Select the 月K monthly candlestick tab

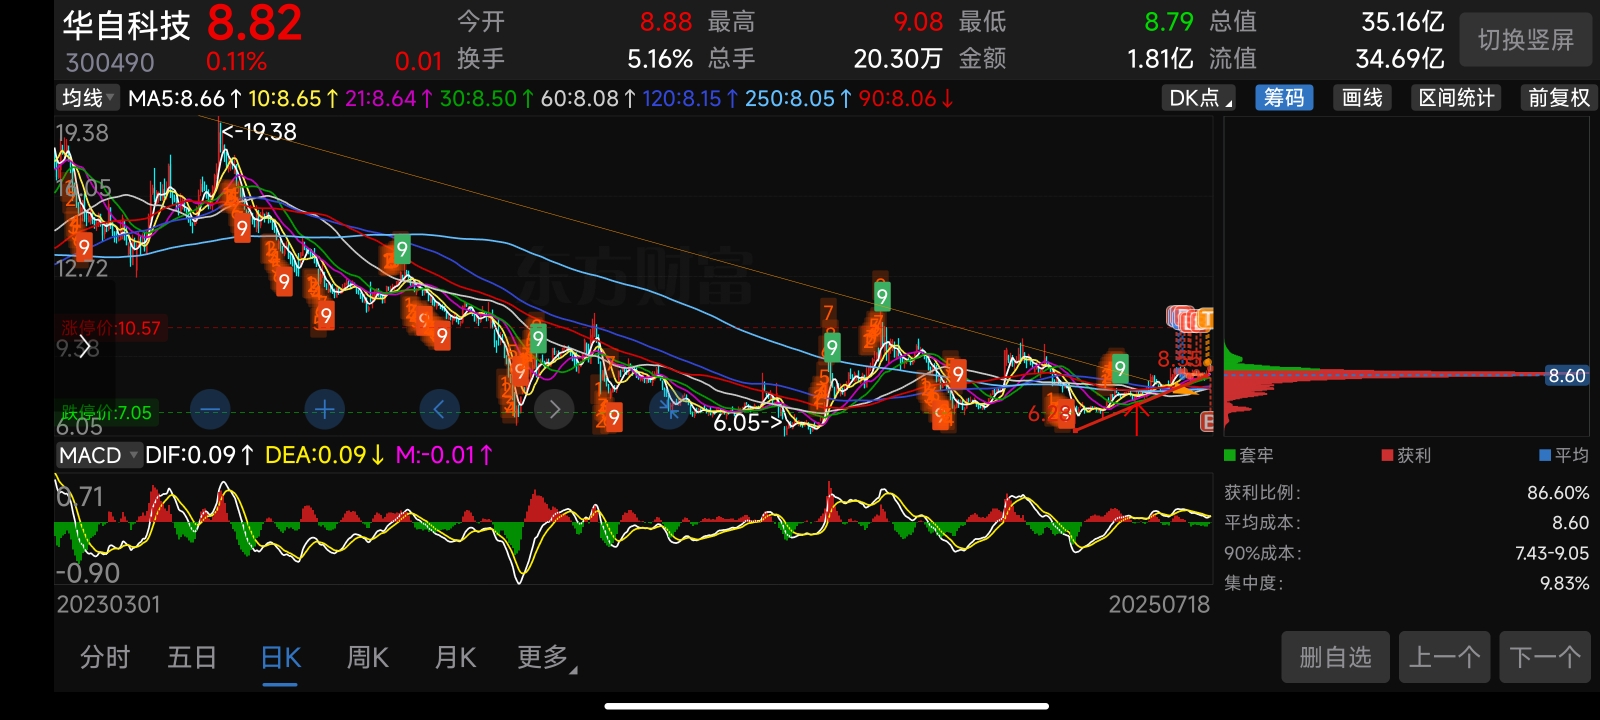[456, 657]
